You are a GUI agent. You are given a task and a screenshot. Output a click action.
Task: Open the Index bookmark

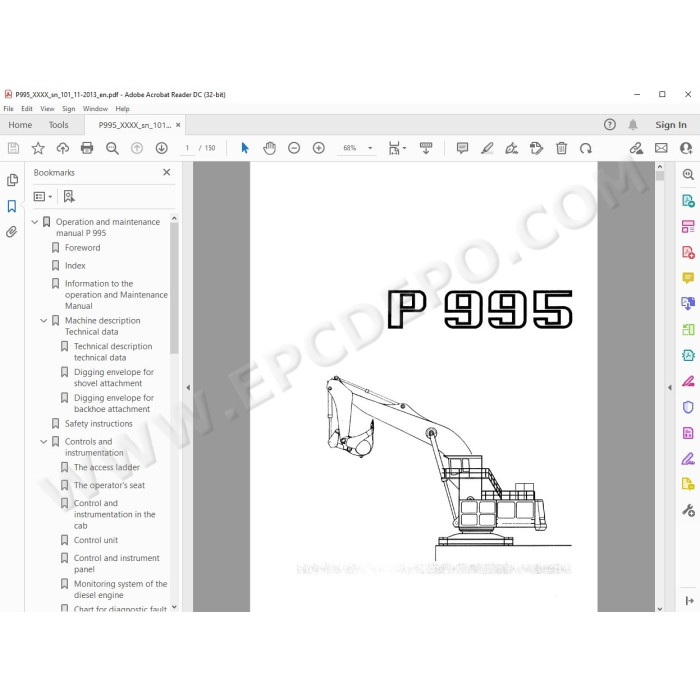(x=75, y=266)
